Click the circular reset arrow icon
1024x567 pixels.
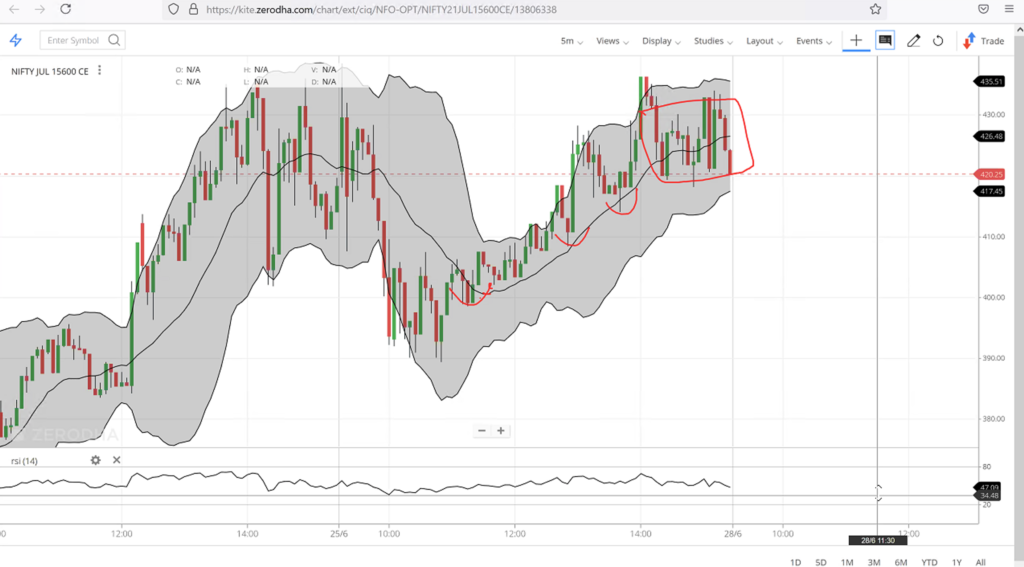[938, 41]
